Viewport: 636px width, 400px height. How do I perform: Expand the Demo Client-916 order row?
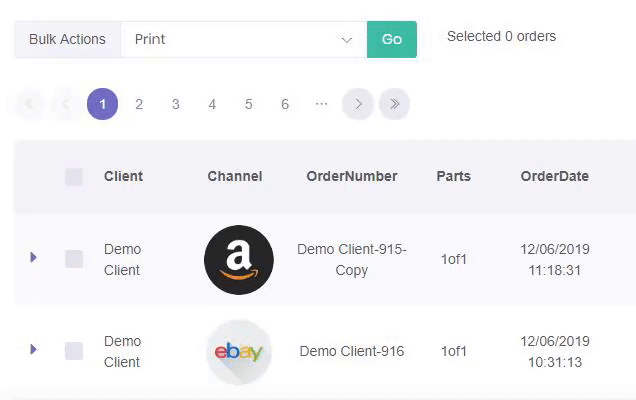[34, 350]
